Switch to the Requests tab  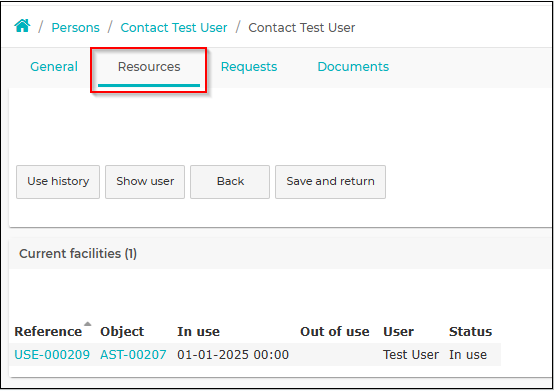[249, 67]
